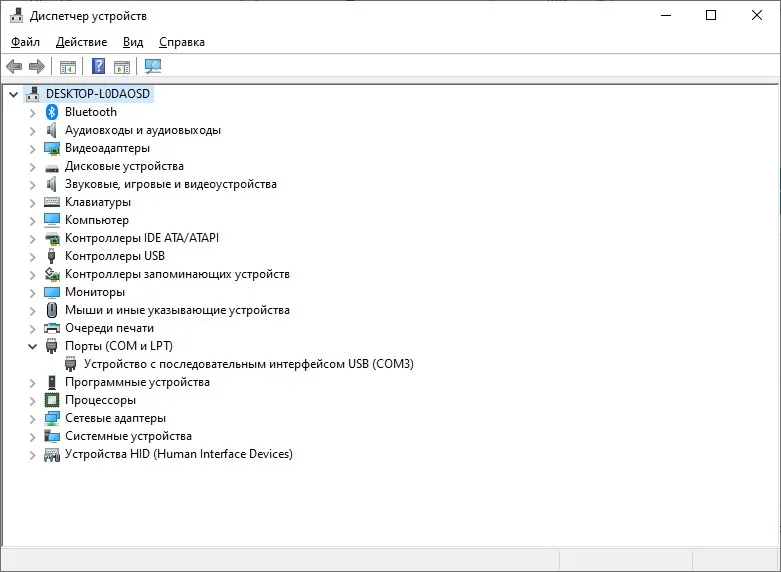Select the Компьютер label
The width and height of the screenshot is (781, 572).
[97, 220]
